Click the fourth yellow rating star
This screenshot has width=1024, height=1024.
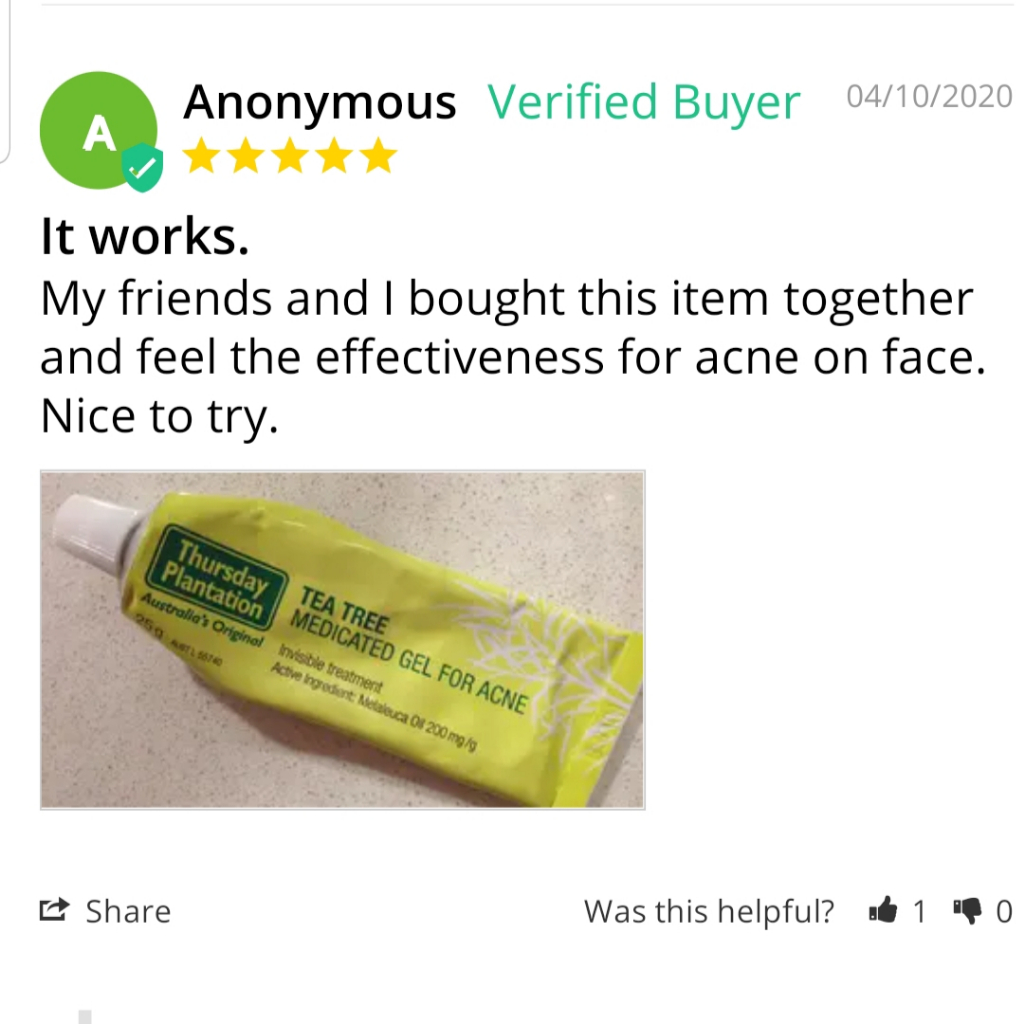click(x=334, y=155)
